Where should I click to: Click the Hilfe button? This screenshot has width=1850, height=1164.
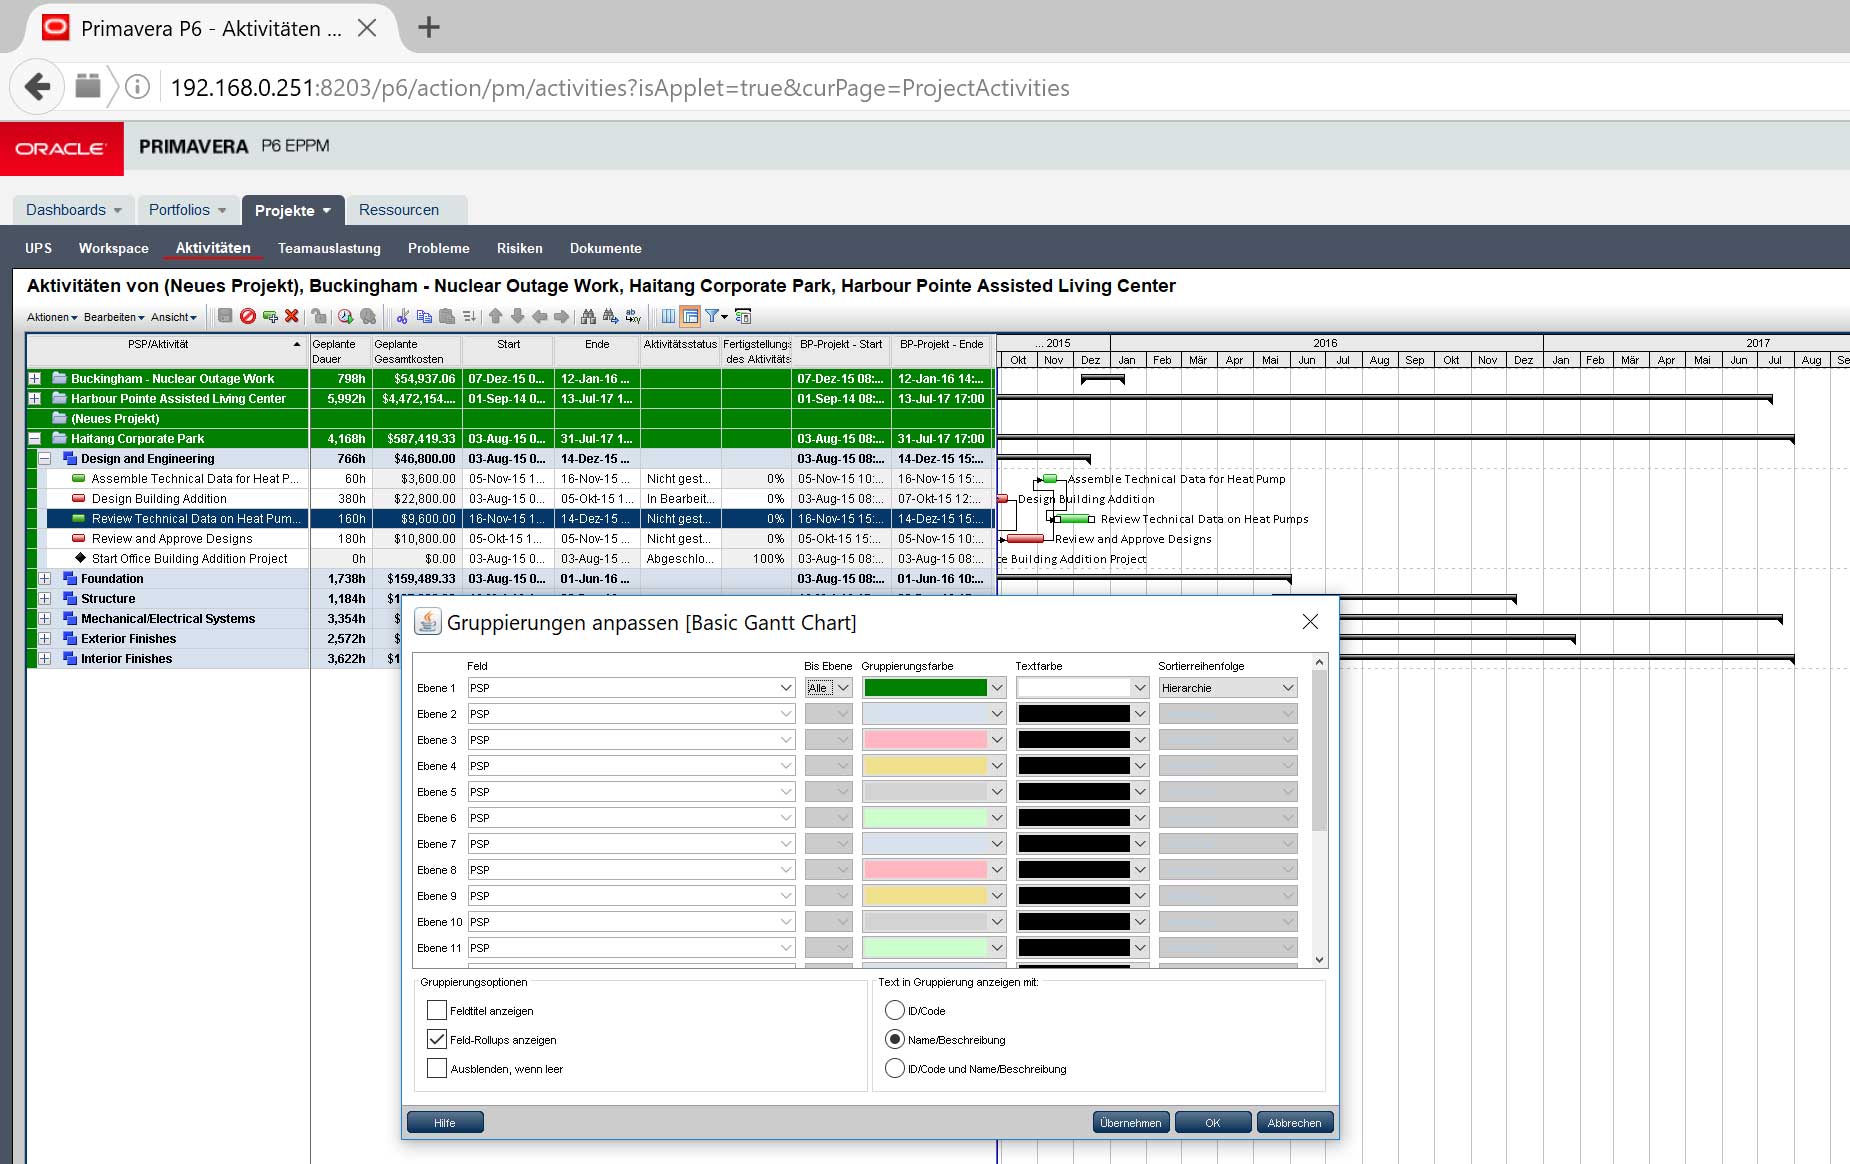point(445,1122)
